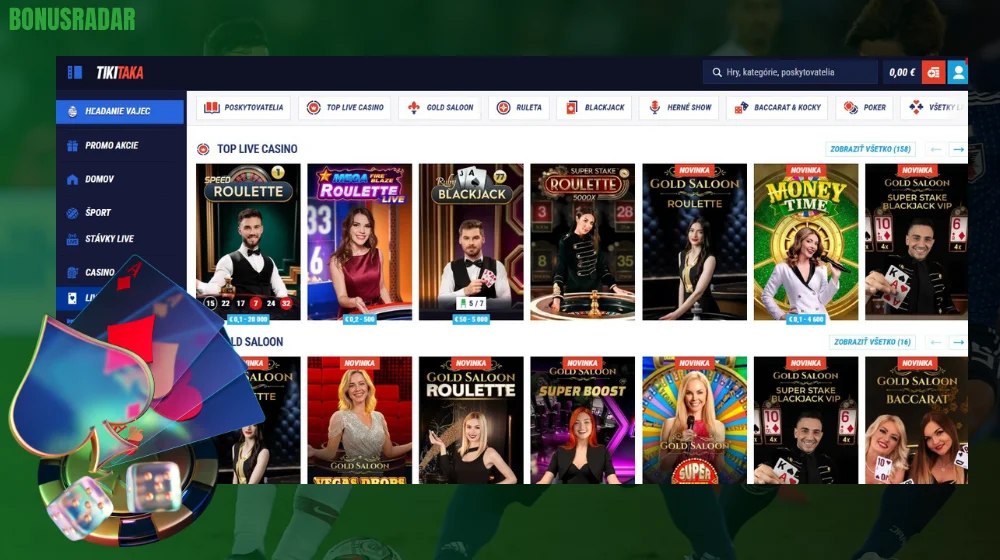This screenshot has width=1000, height=560.
Task: Toggle the sidebar menu icon beside TikiTaka logo
Action: tap(75, 72)
